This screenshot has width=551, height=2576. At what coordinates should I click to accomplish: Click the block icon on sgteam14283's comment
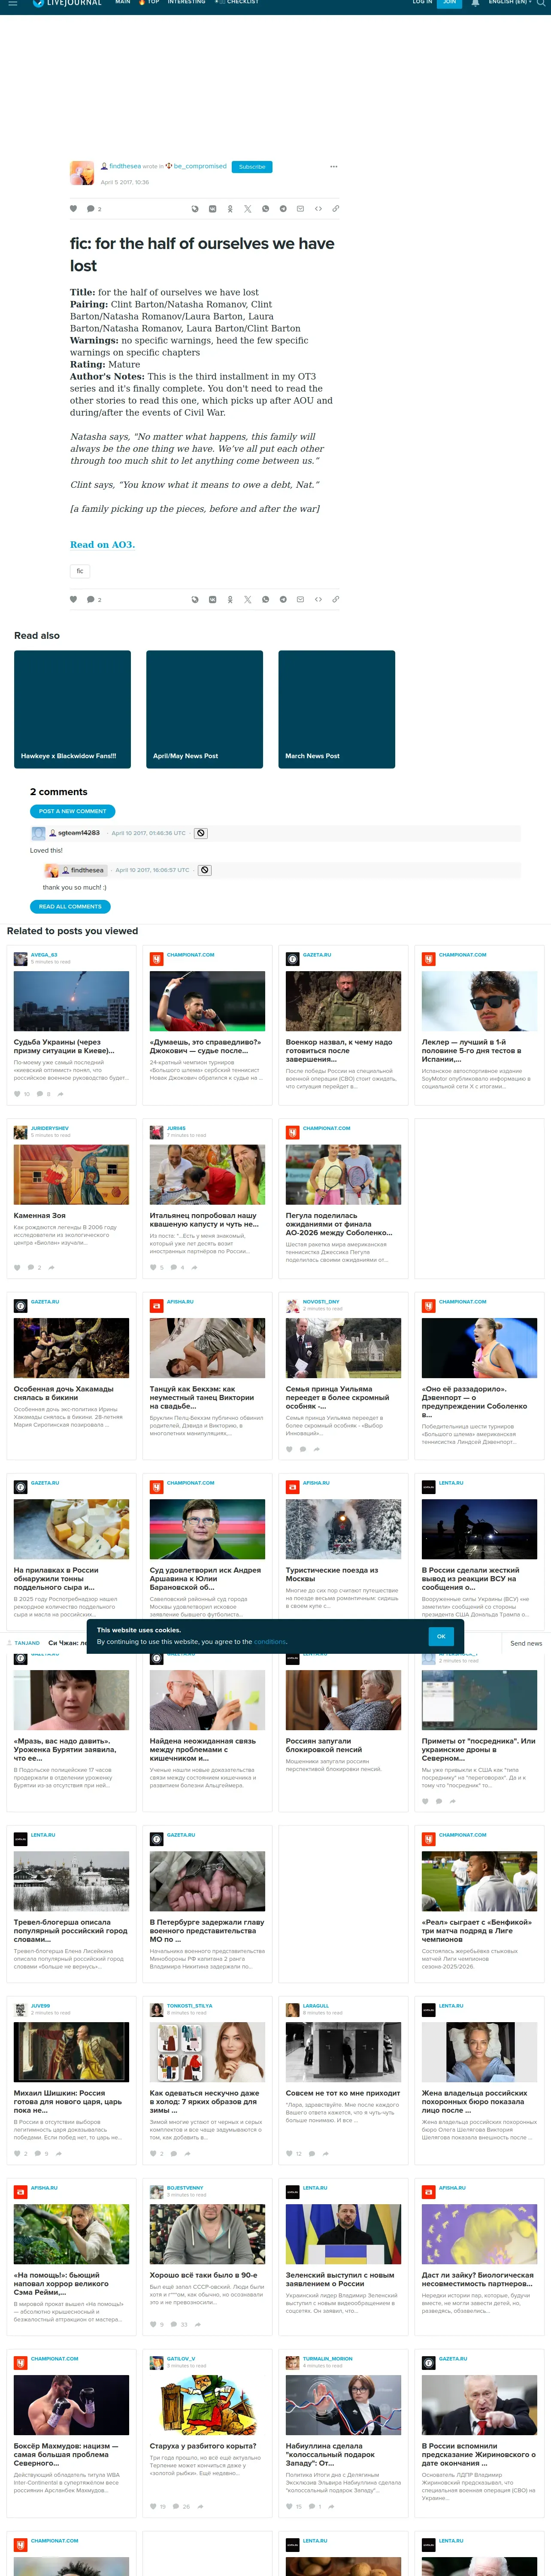point(200,833)
